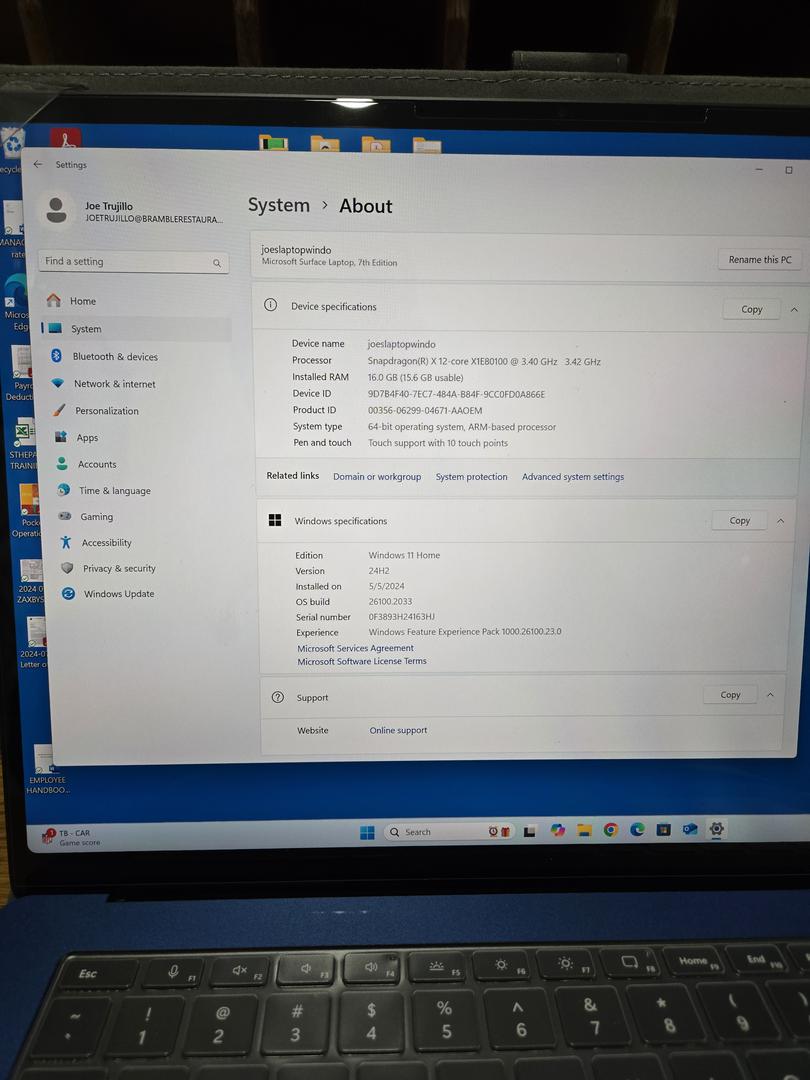Select the Adobe Acrobat desktop icon
This screenshot has width=810, height=1080.
[66, 138]
